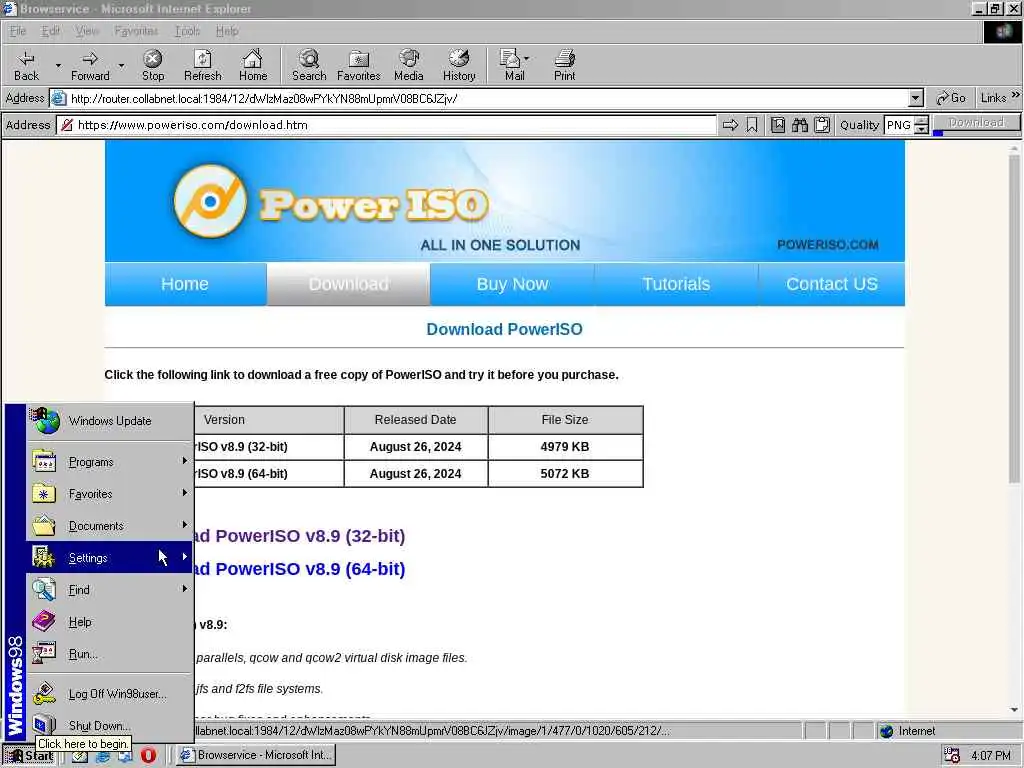Open the Buy Now tab
Image resolution: width=1024 pixels, height=768 pixels.
coord(512,284)
